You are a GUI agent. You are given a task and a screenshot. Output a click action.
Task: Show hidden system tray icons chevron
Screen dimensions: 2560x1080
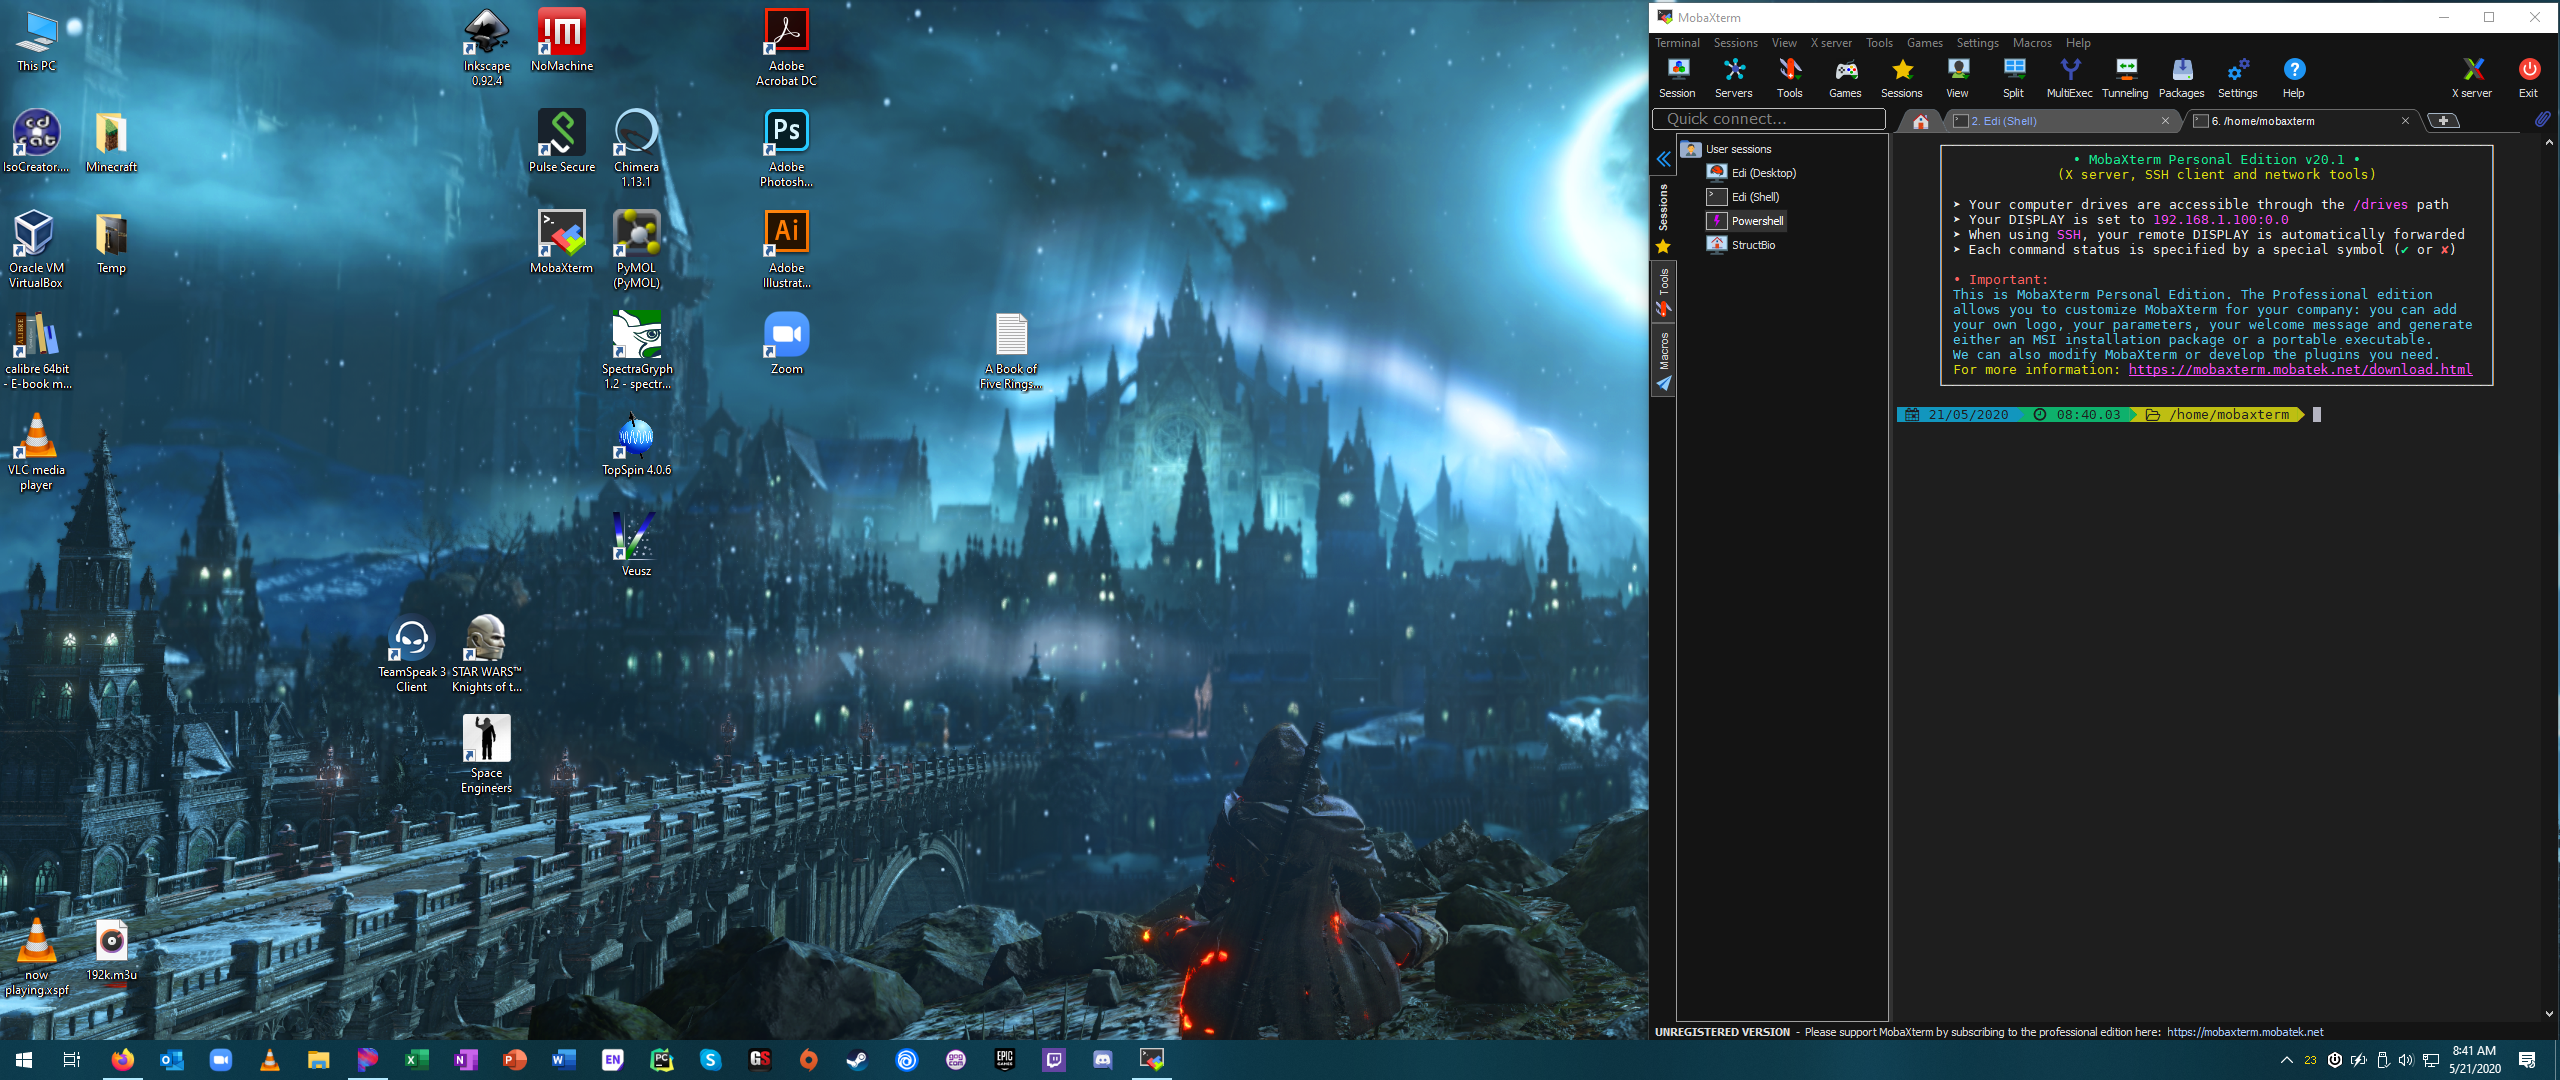click(2286, 1060)
